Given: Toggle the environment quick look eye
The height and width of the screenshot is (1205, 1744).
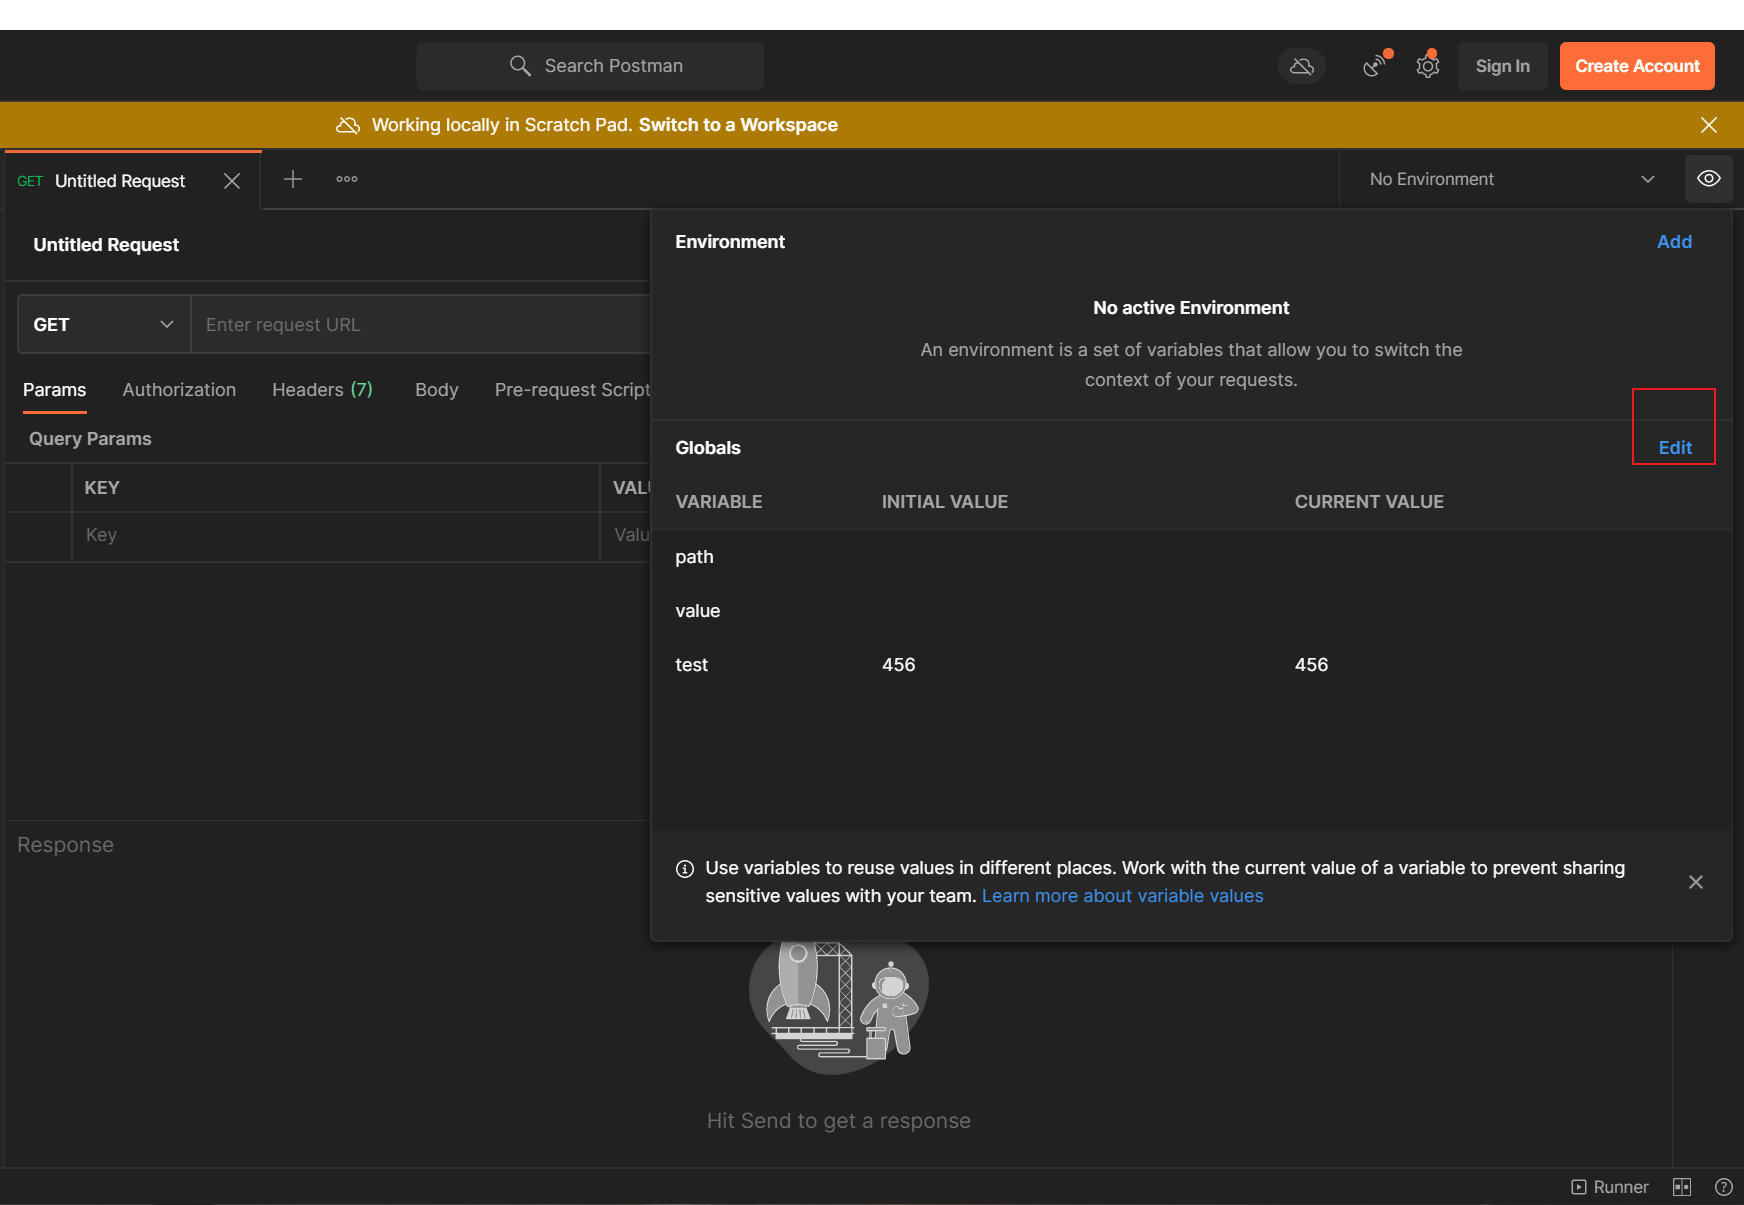Looking at the screenshot, I should tap(1709, 179).
